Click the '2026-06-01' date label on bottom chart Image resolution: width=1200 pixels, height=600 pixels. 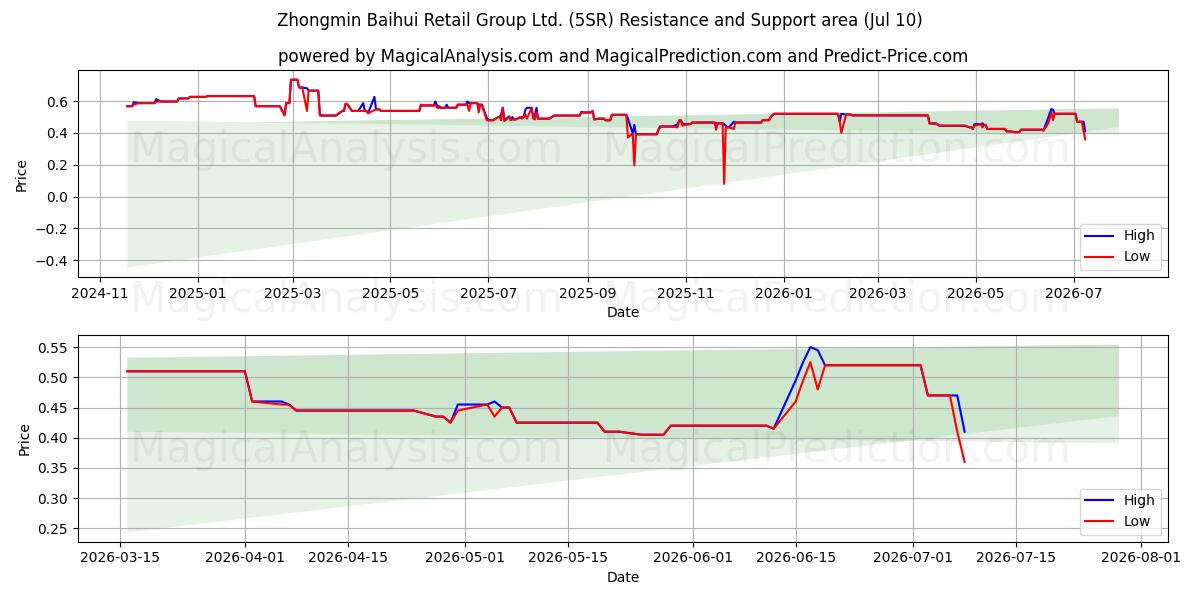(x=694, y=559)
